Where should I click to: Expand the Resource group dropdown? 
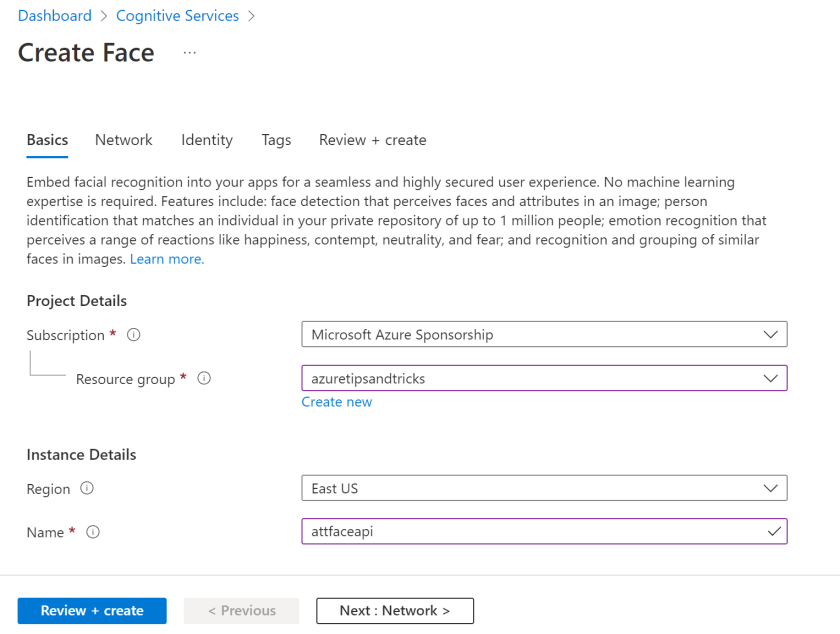pyautogui.click(x=544, y=379)
